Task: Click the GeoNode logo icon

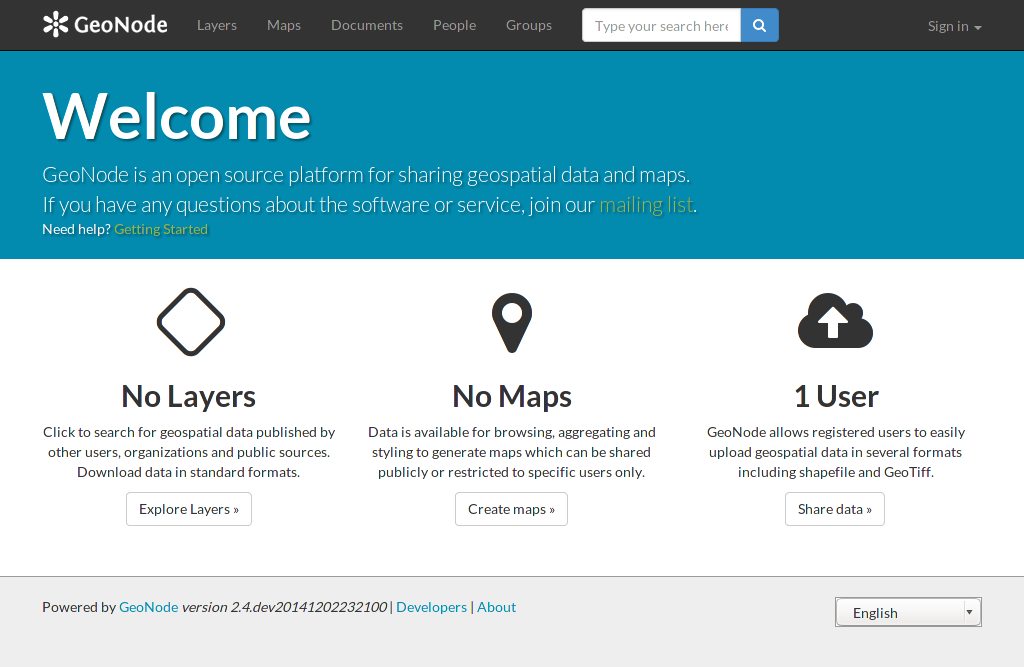Action: [x=56, y=24]
